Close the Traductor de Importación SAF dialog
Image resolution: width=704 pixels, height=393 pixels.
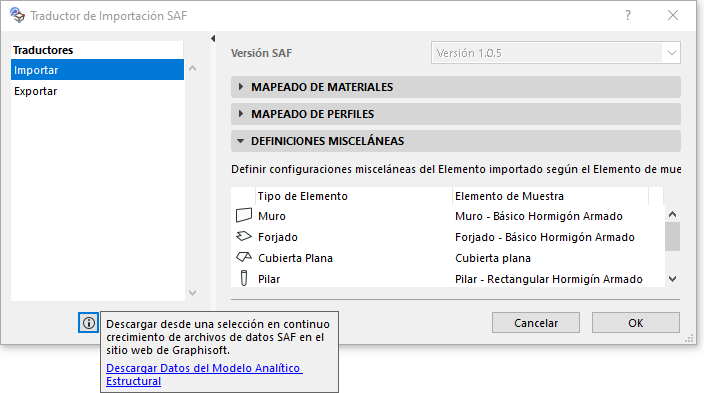(673, 15)
